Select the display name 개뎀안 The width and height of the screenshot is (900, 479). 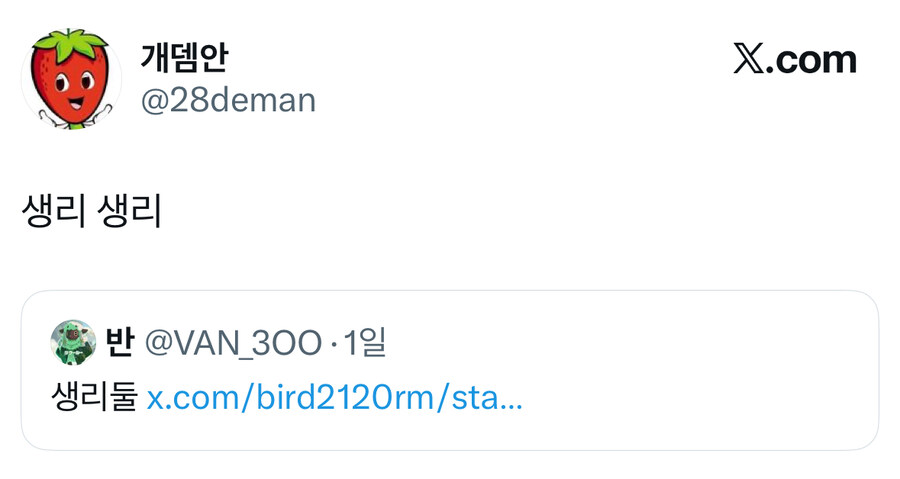point(183,58)
